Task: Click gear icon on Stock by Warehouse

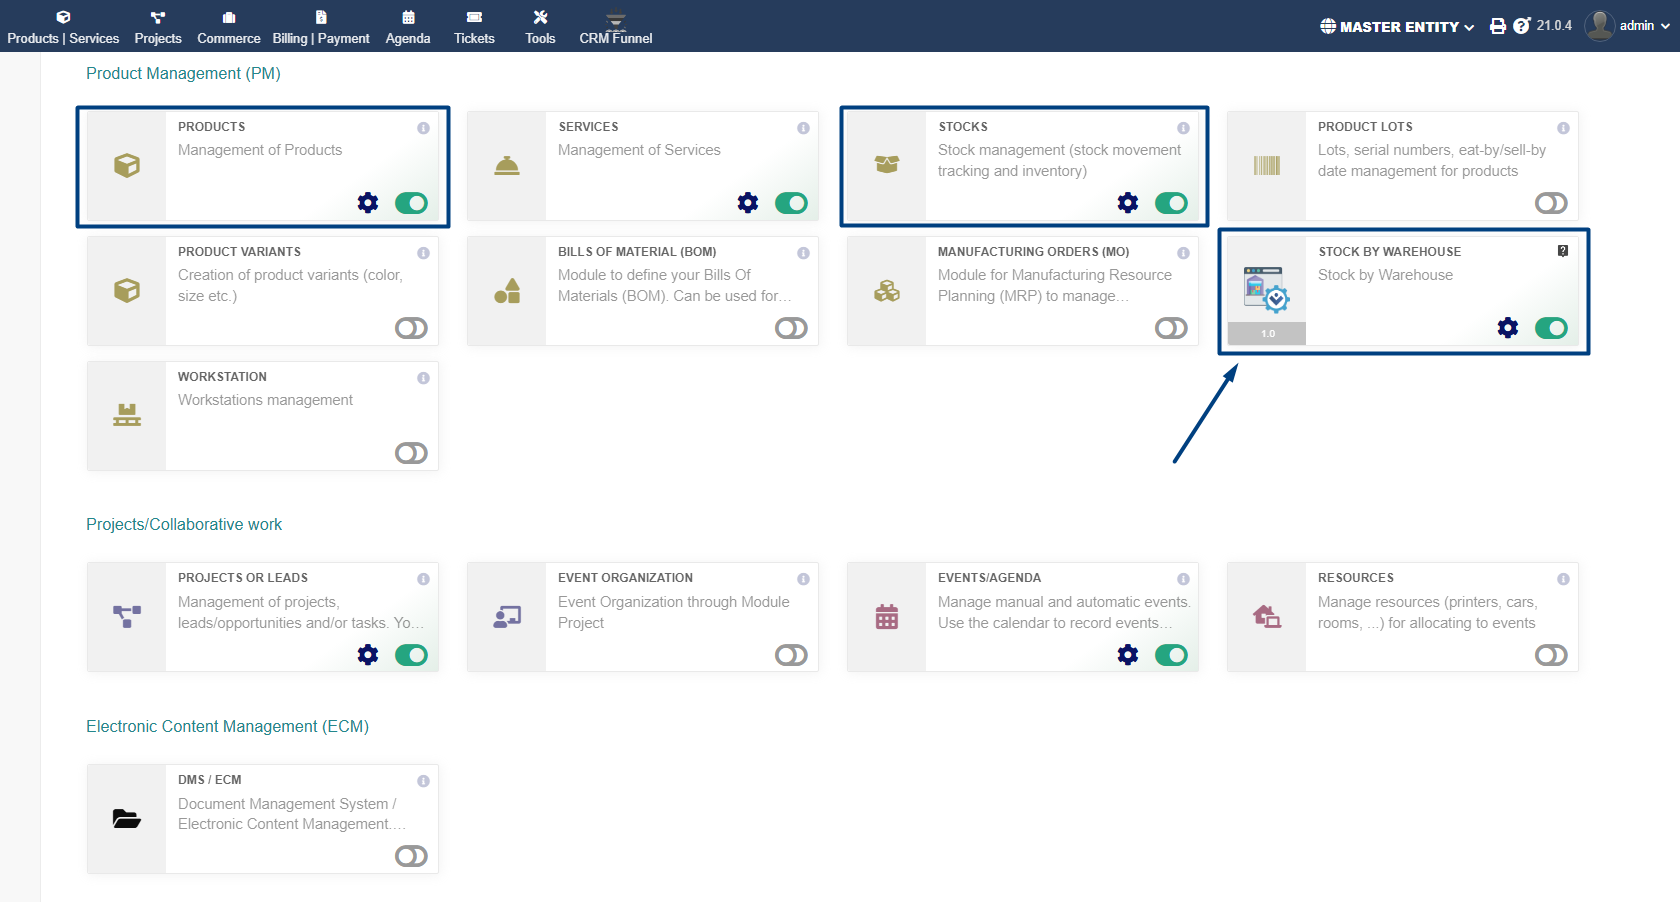Action: coord(1508,328)
